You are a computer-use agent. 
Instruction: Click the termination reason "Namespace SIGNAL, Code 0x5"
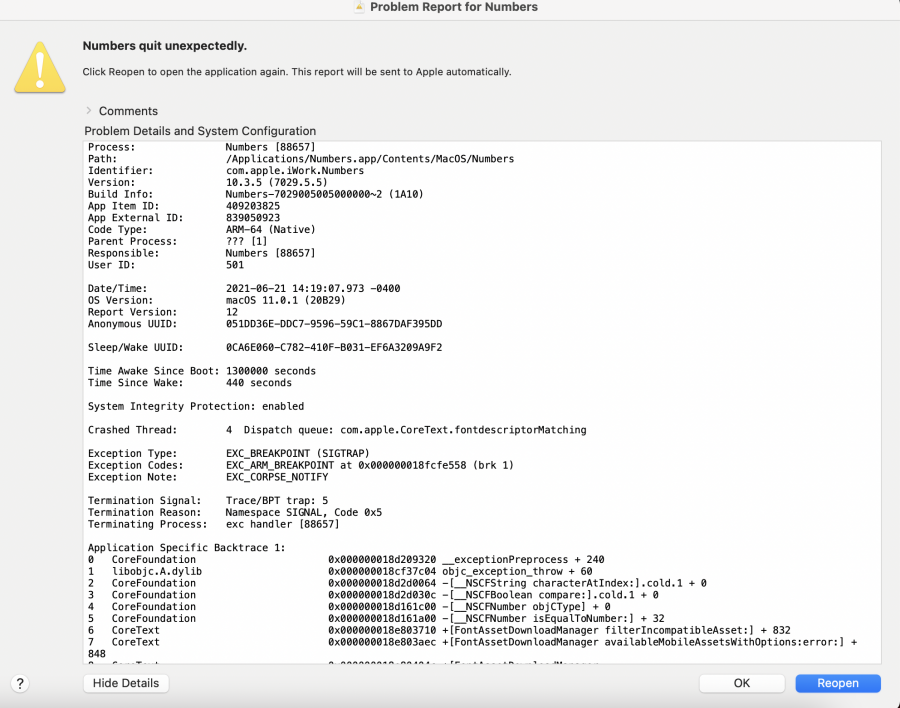pos(304,512)
